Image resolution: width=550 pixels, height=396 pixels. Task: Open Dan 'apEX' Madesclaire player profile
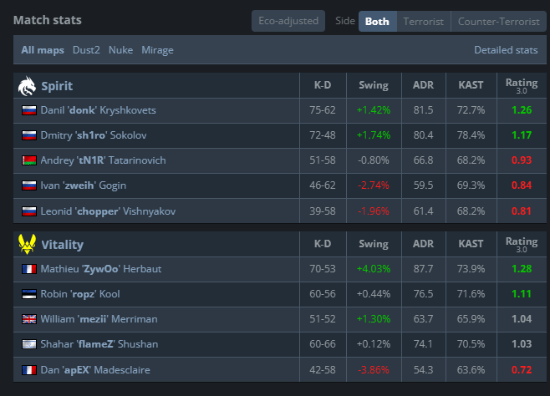pyautogui.click(x=95, y=370)
